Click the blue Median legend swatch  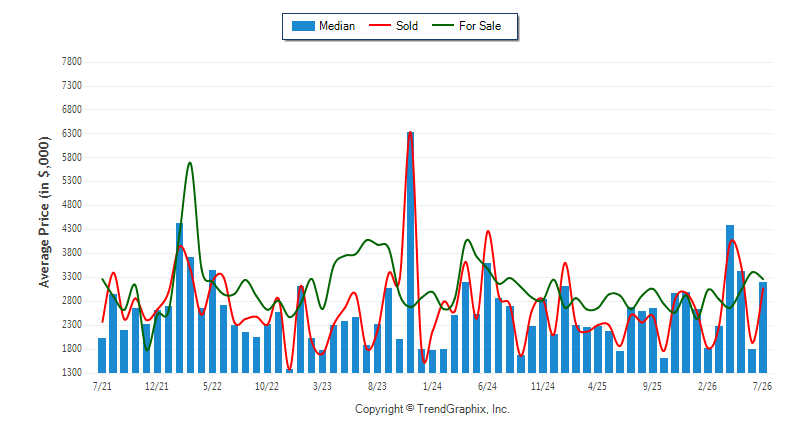pyautogui.click(x=303, y=26)
